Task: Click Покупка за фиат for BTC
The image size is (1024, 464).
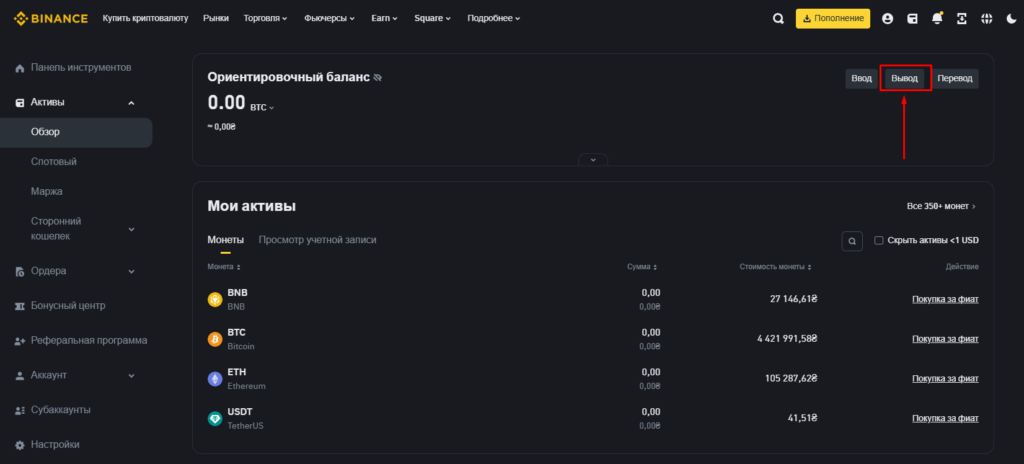Action: [x=945, y=338]
